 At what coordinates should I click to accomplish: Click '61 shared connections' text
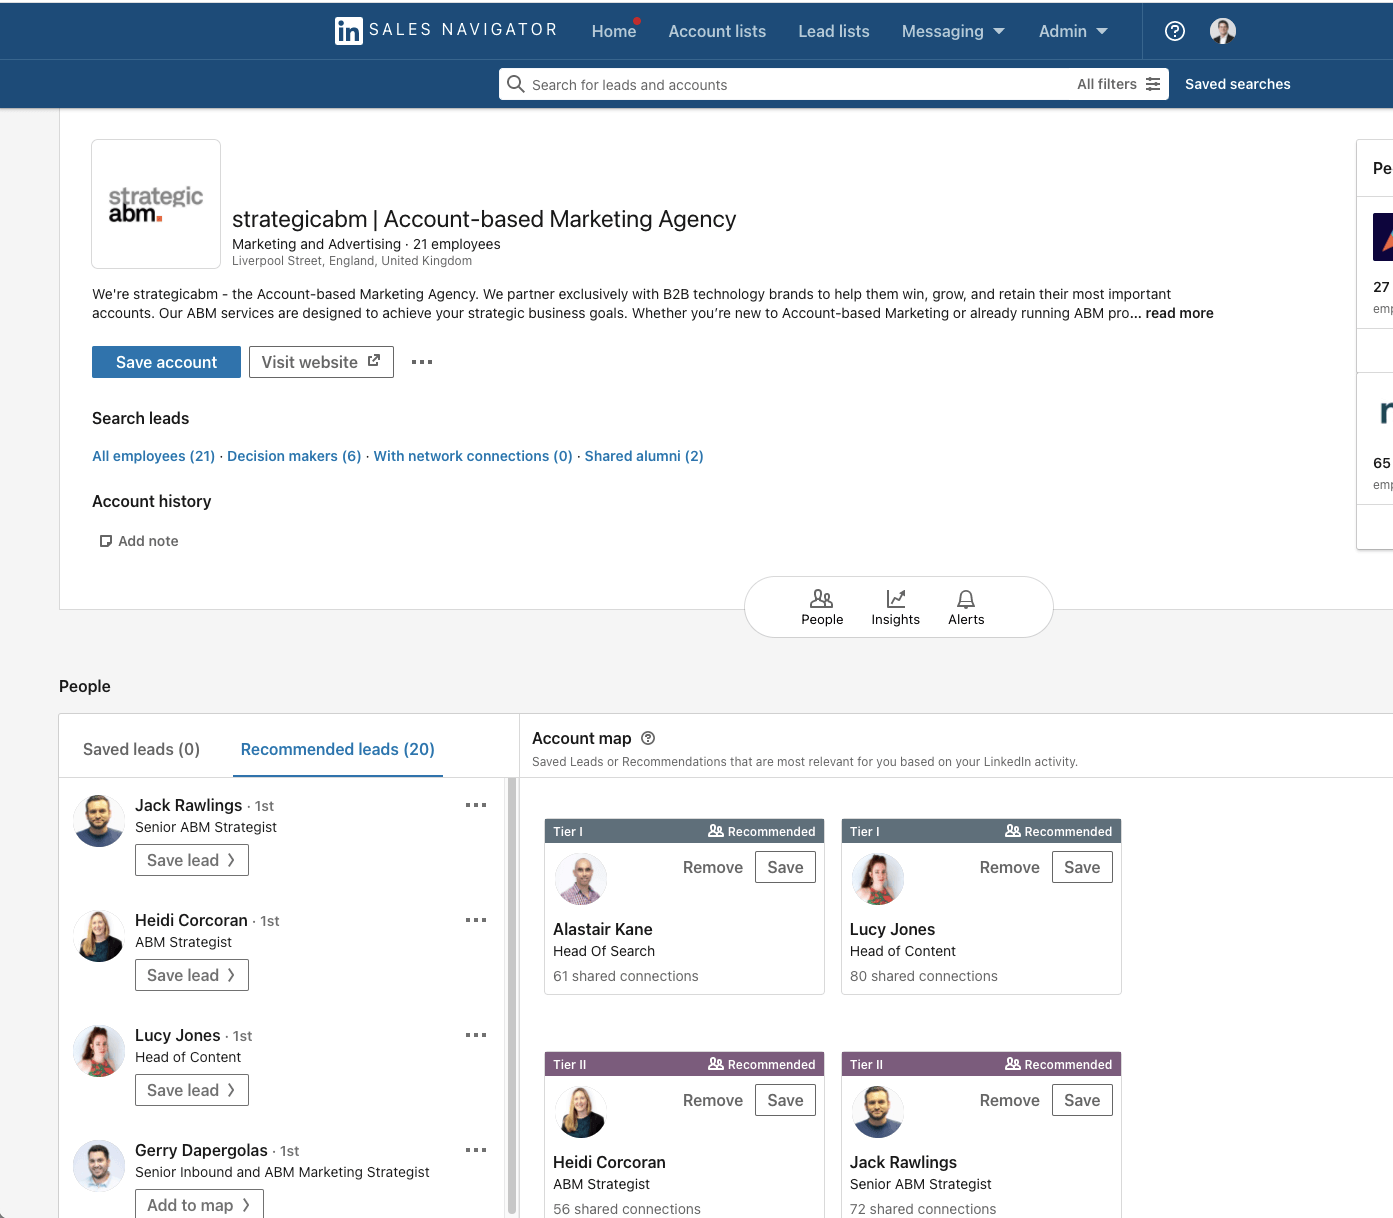tap(626, 976)
